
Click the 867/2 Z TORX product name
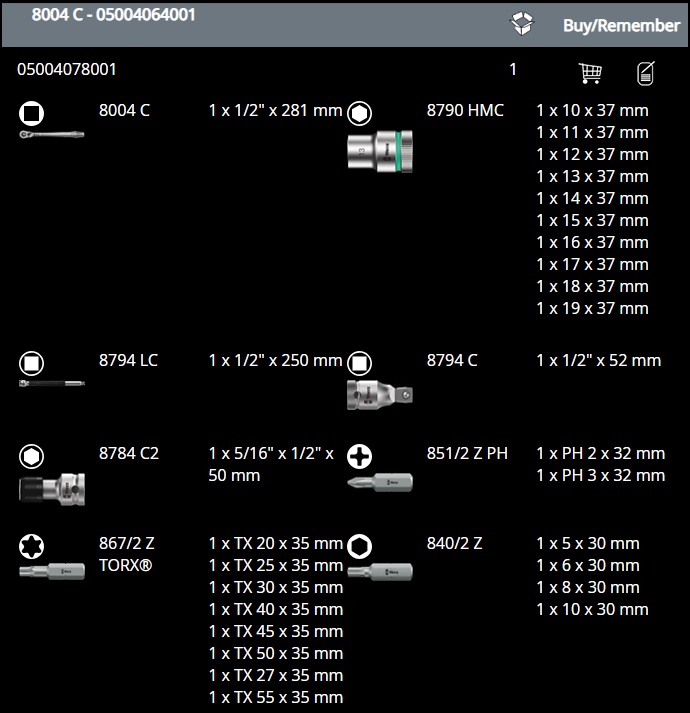tap(127, 554)
